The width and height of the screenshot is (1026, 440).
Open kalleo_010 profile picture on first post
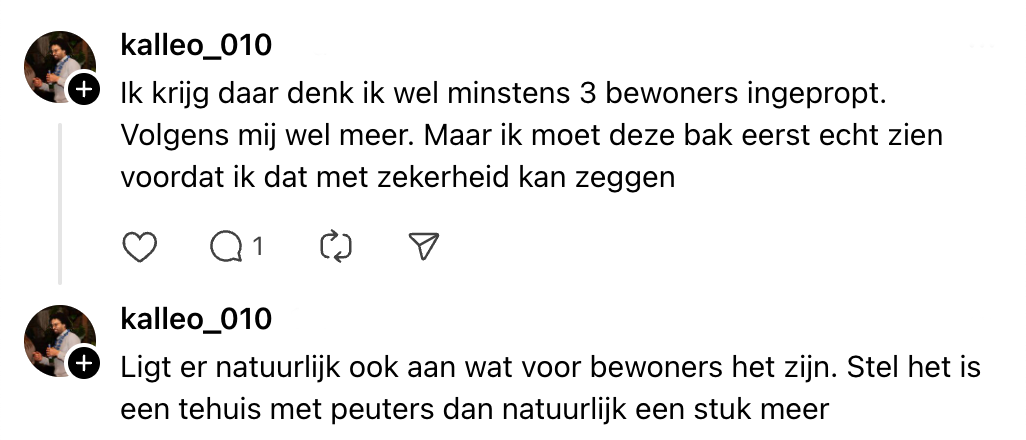point(56,65)
